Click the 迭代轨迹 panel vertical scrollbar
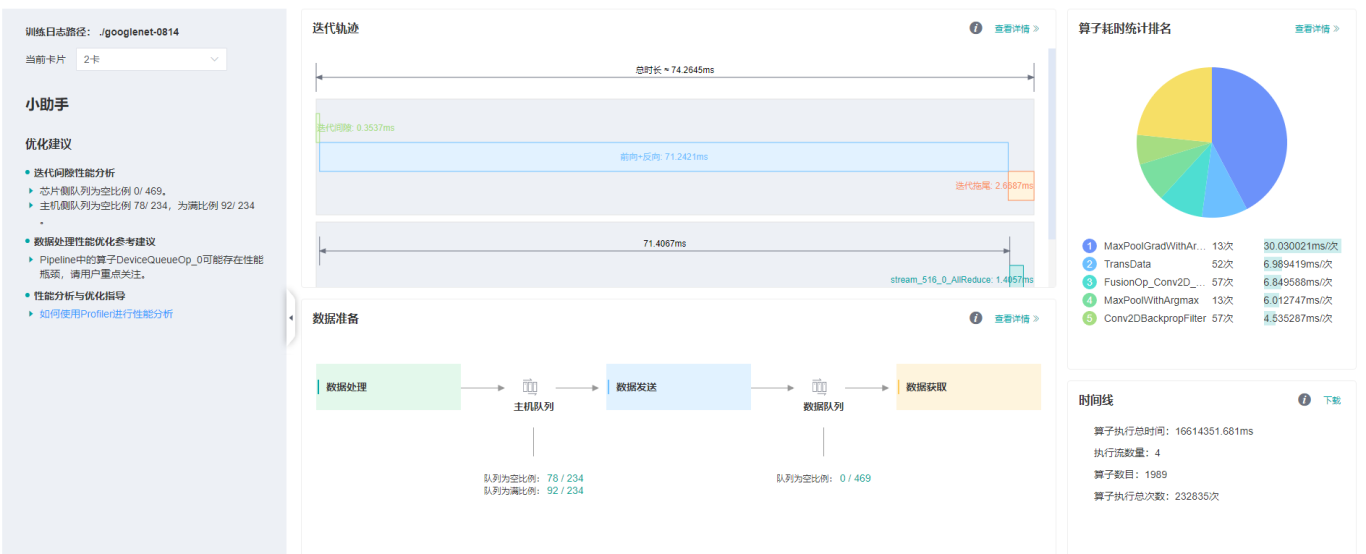This screenshot has width=1366, height=554. pyautogui.click(x=1051, y=140)
